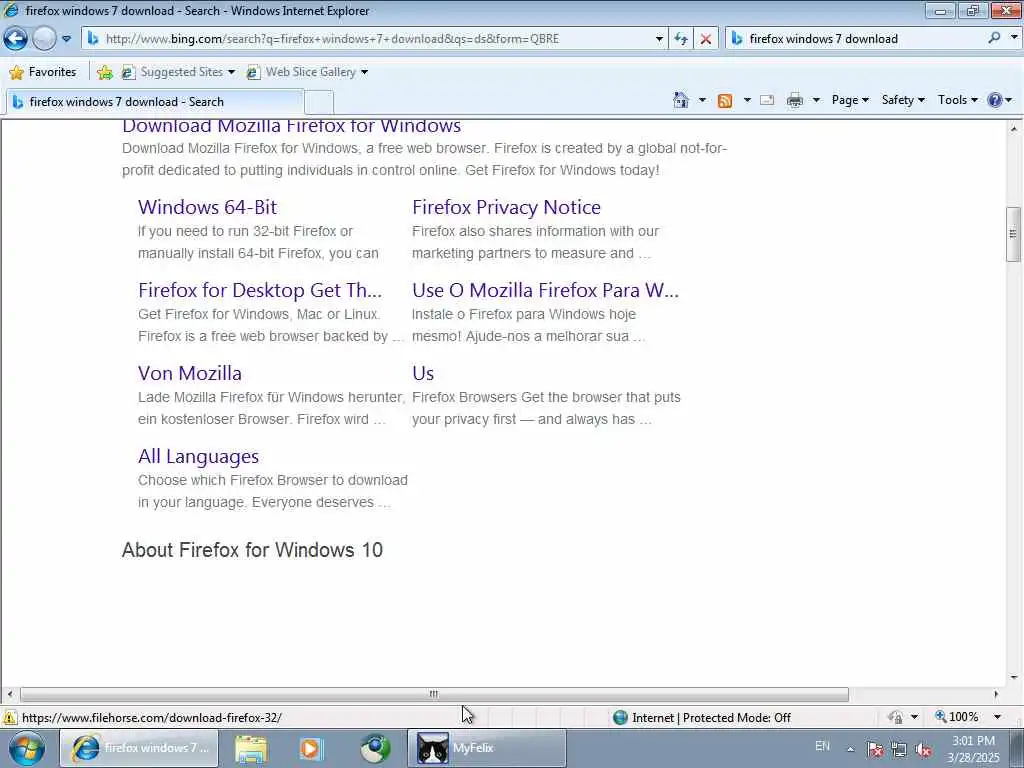Click the Action Center flag tray icon
The height and width of the screenshot is (768, 1024).
coord(875,750)
